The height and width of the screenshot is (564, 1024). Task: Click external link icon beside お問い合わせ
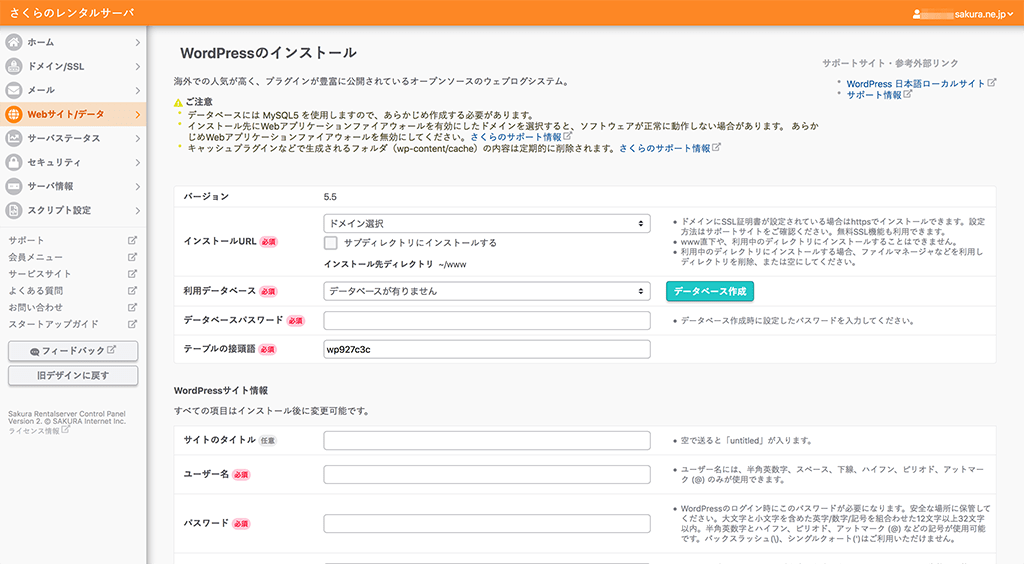[x=133, y=307]
